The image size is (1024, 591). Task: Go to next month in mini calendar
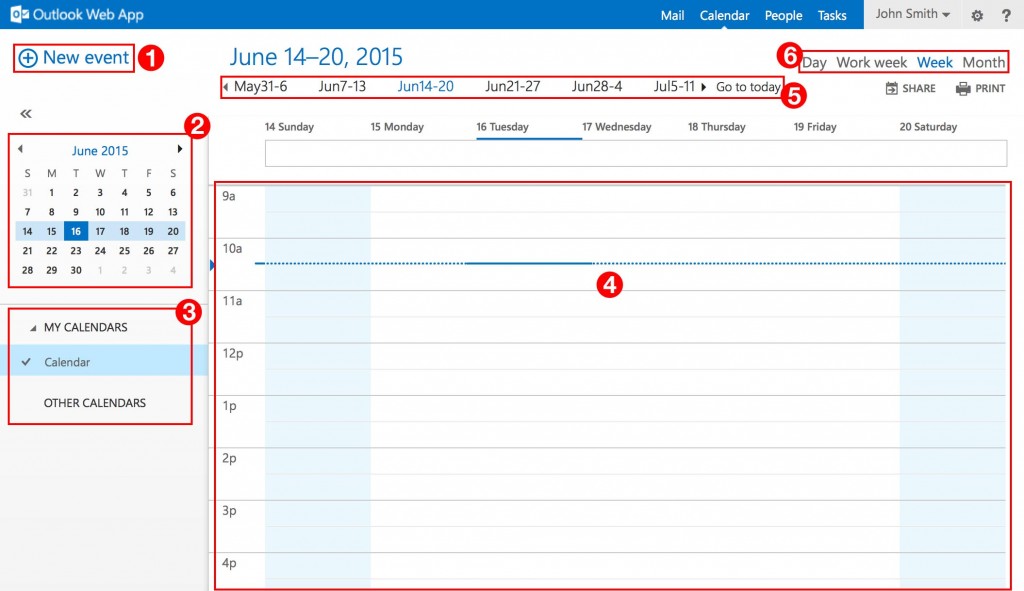coord(180,150)
